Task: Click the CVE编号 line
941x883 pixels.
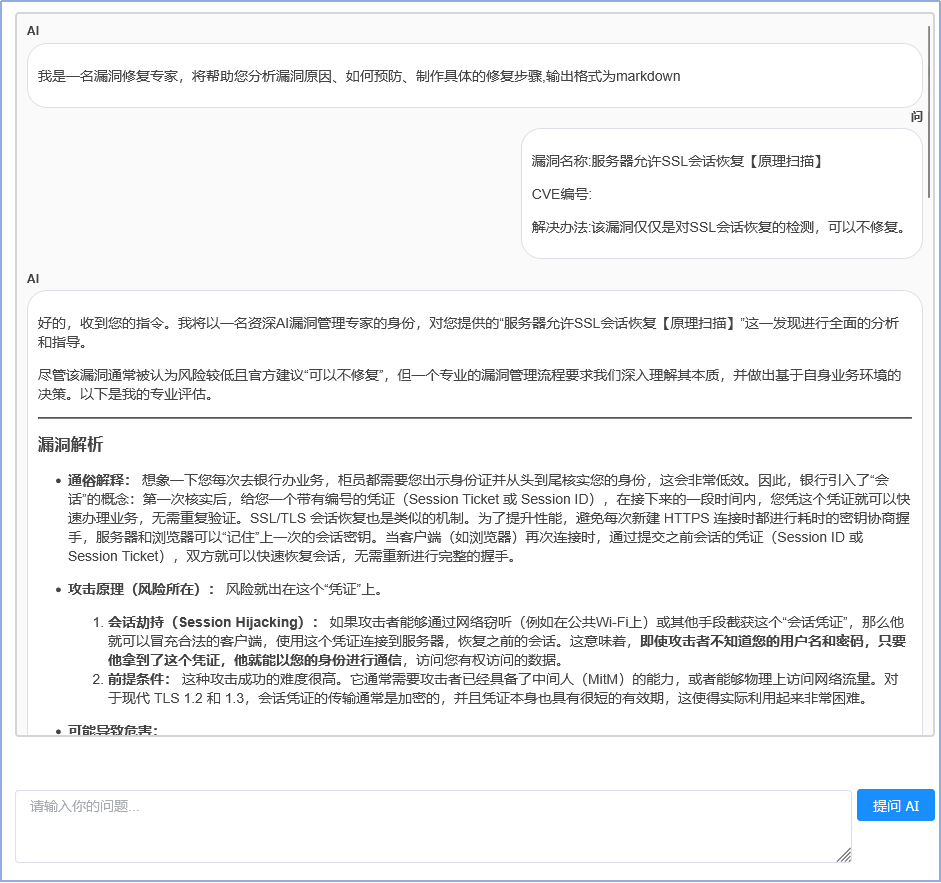Action: tap(562, 194)
